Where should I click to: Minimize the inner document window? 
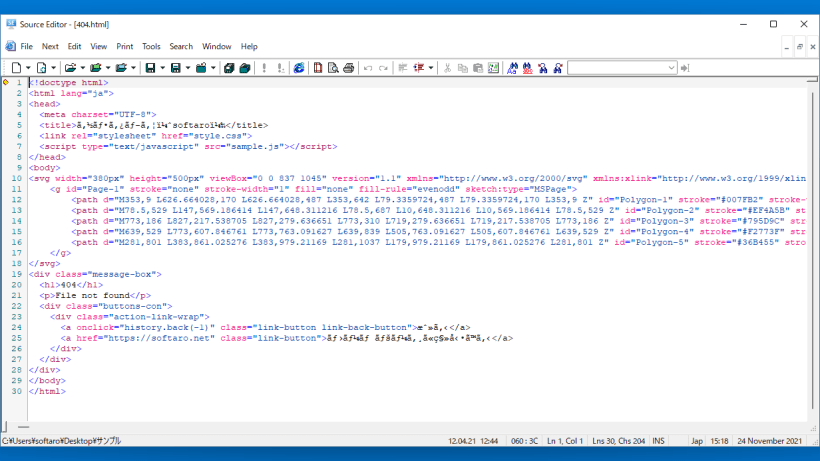pyautogui.click(x=787, y=47)
